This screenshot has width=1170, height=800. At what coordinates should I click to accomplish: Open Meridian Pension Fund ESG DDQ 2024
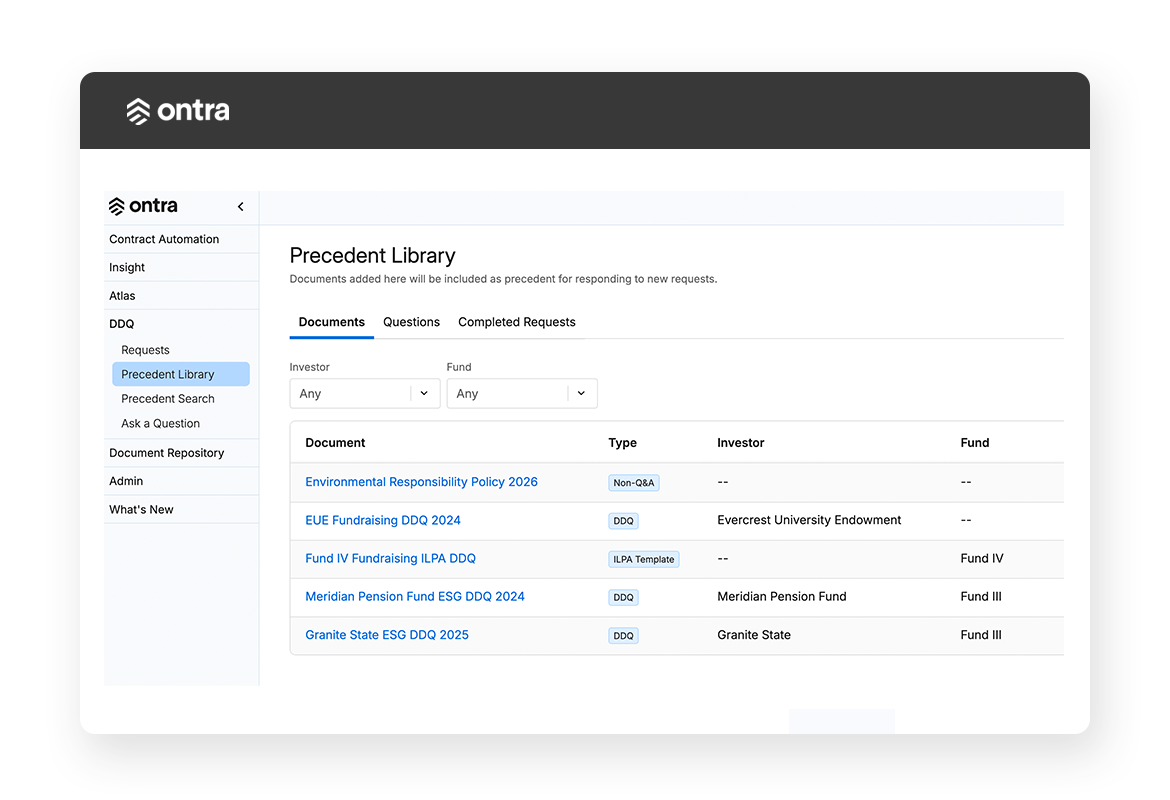[x=415, y=597]
